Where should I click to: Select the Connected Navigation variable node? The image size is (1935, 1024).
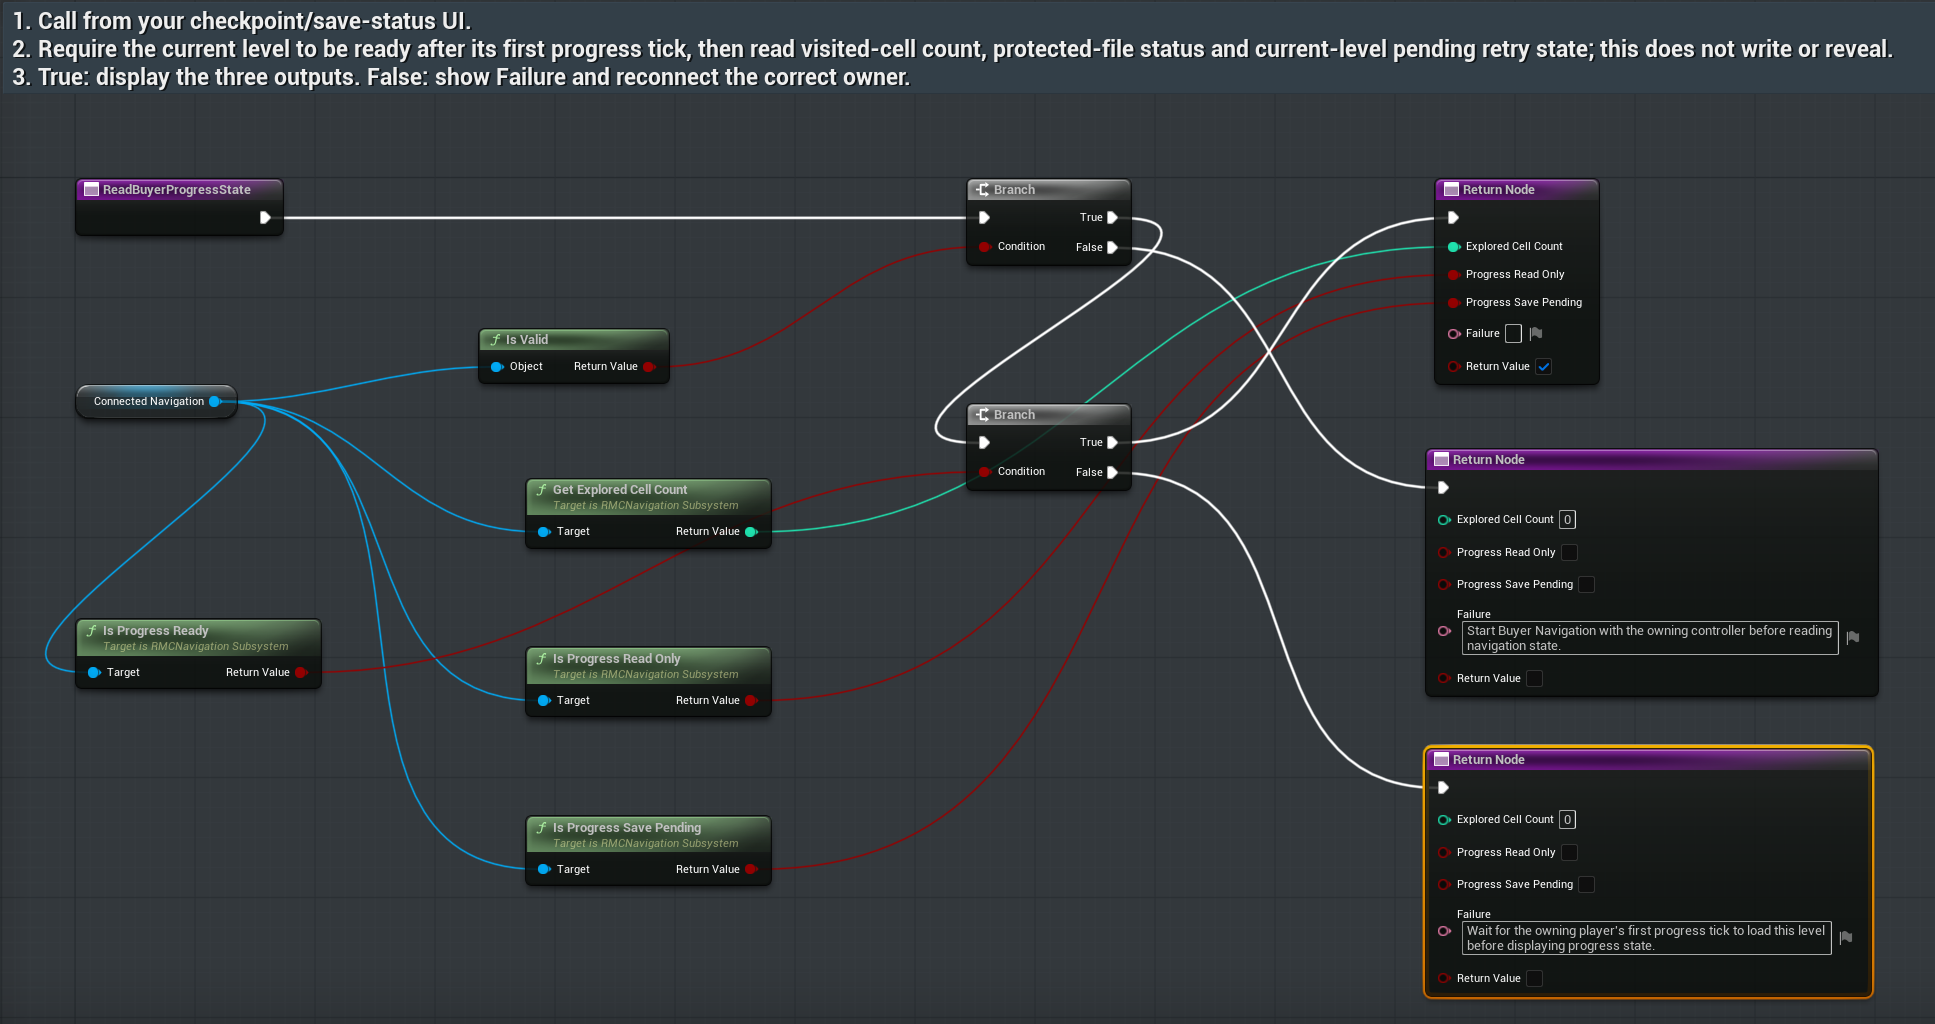pos(156,402)
